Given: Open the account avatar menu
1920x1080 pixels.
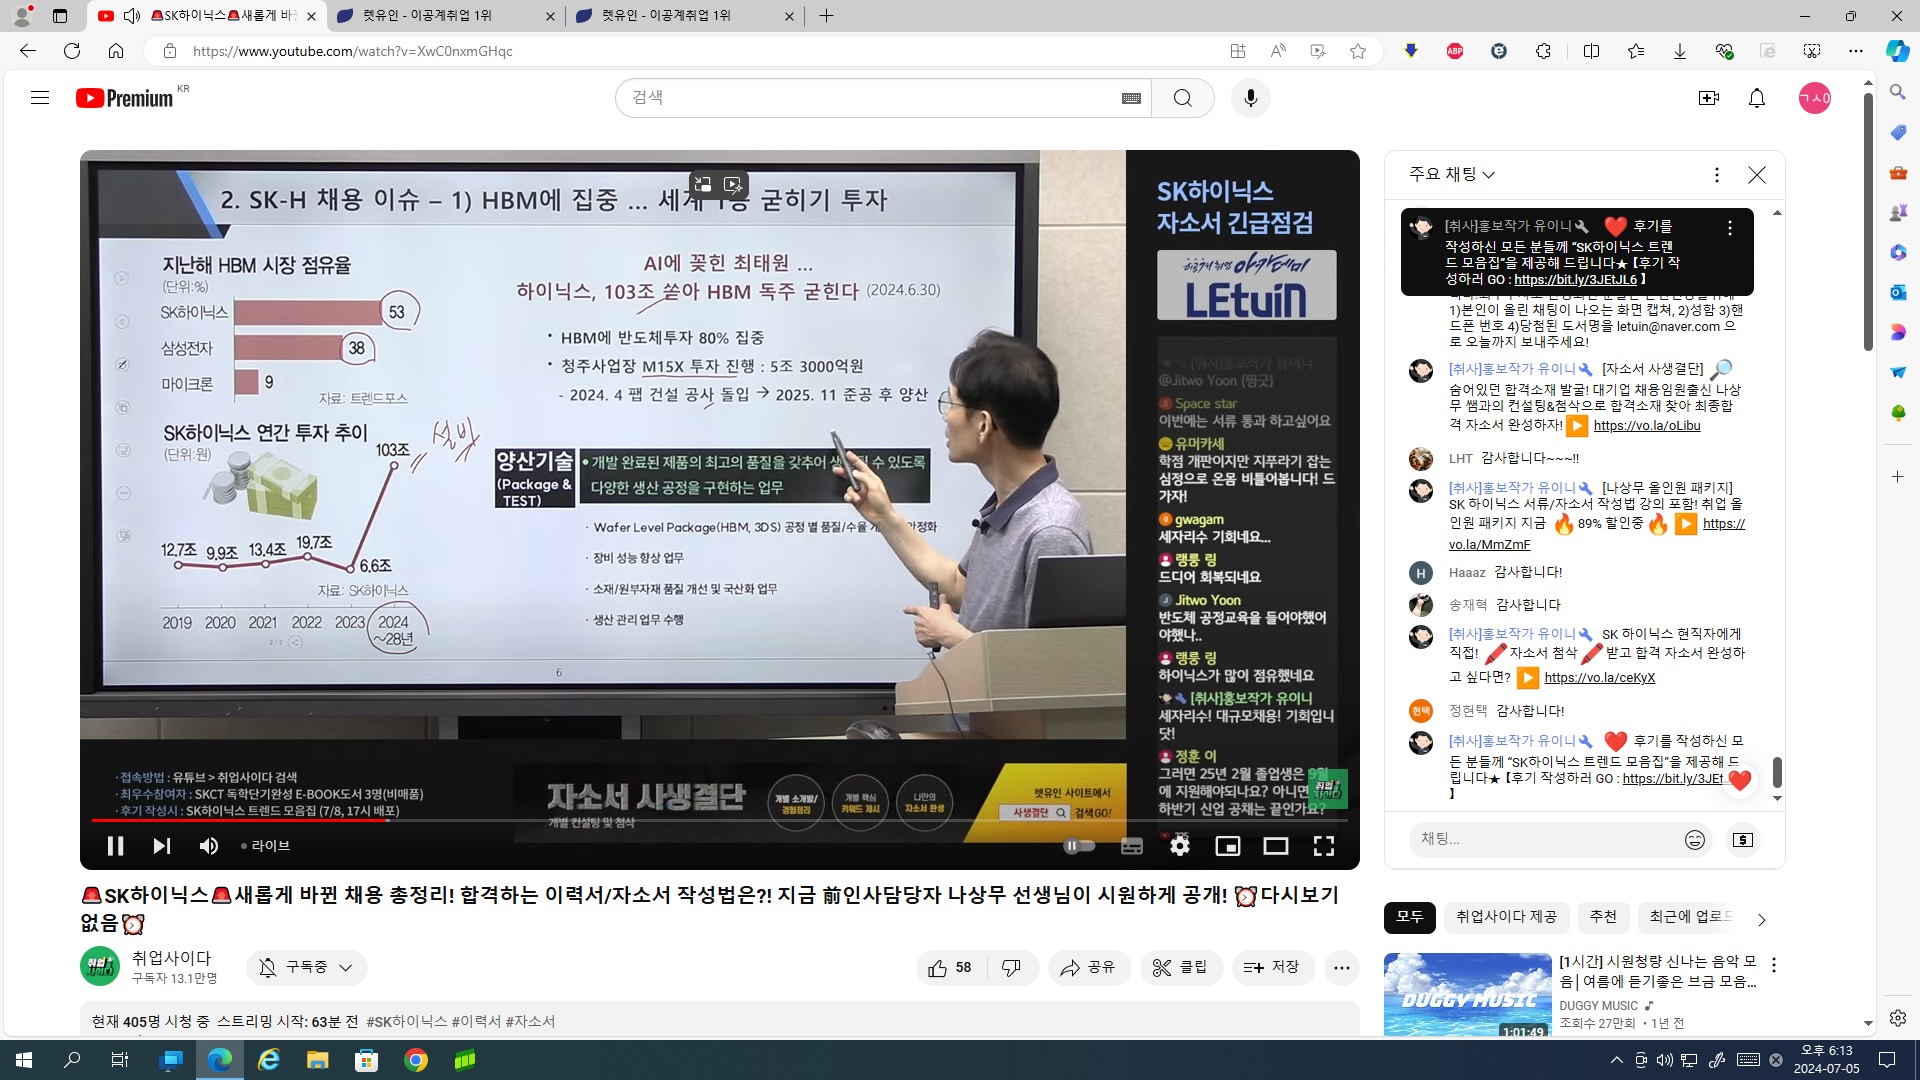Looking at the screenshot, I should [1814, 98].
